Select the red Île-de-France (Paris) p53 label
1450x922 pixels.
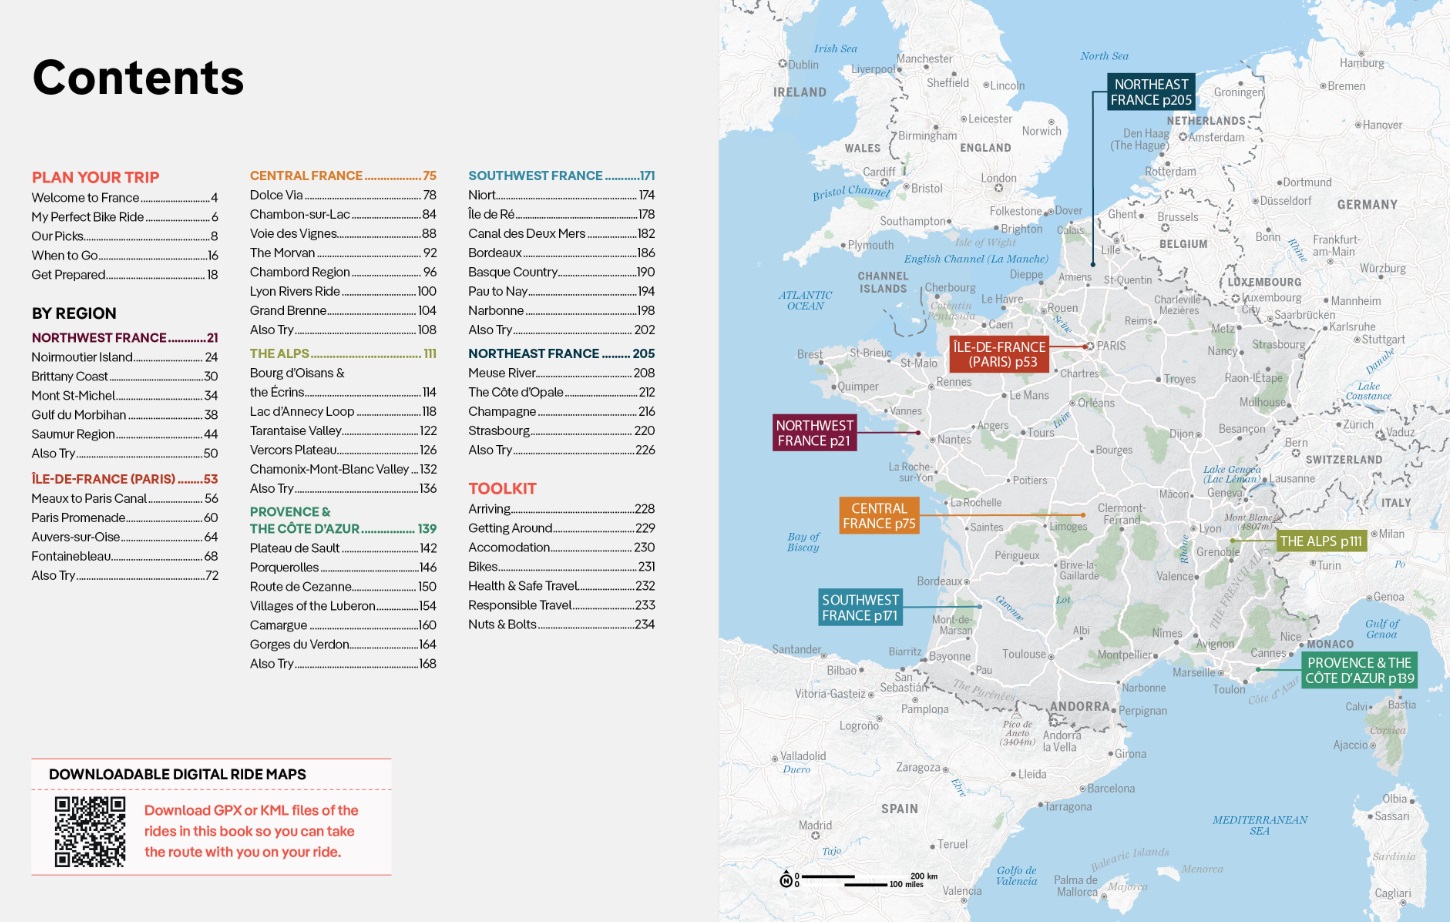999,354
